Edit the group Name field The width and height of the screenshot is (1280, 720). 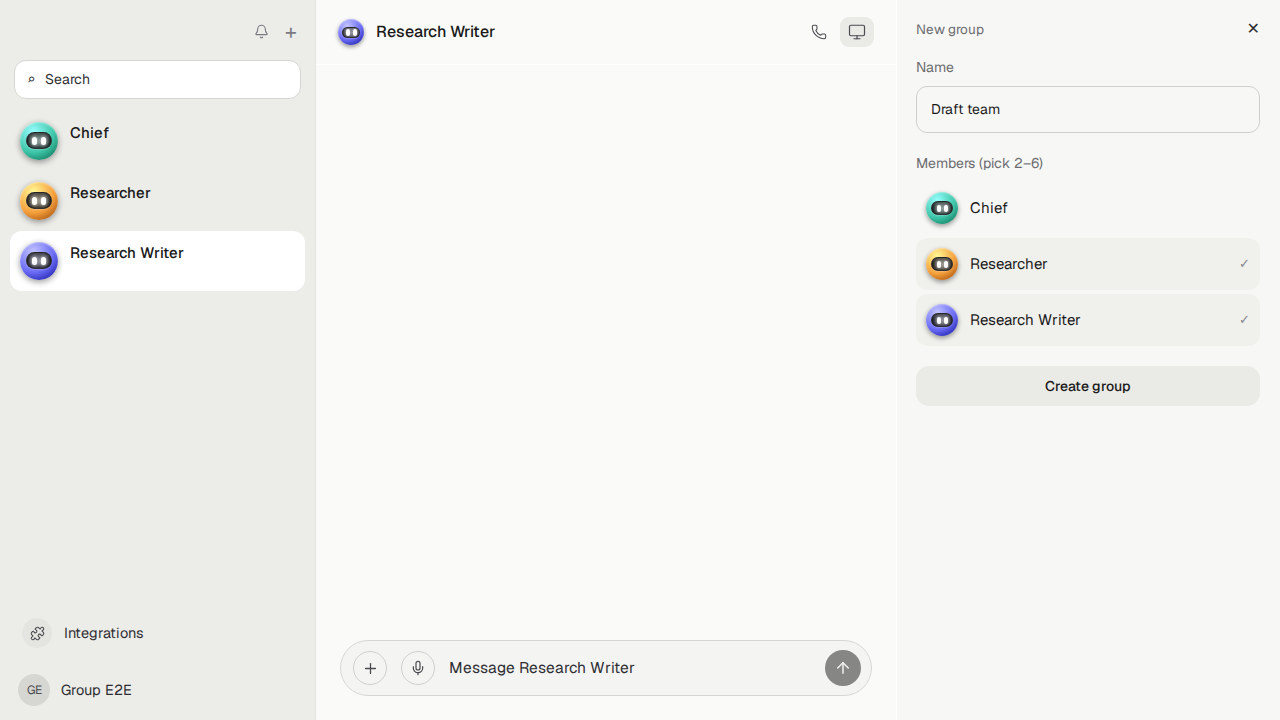(1088, 109)
